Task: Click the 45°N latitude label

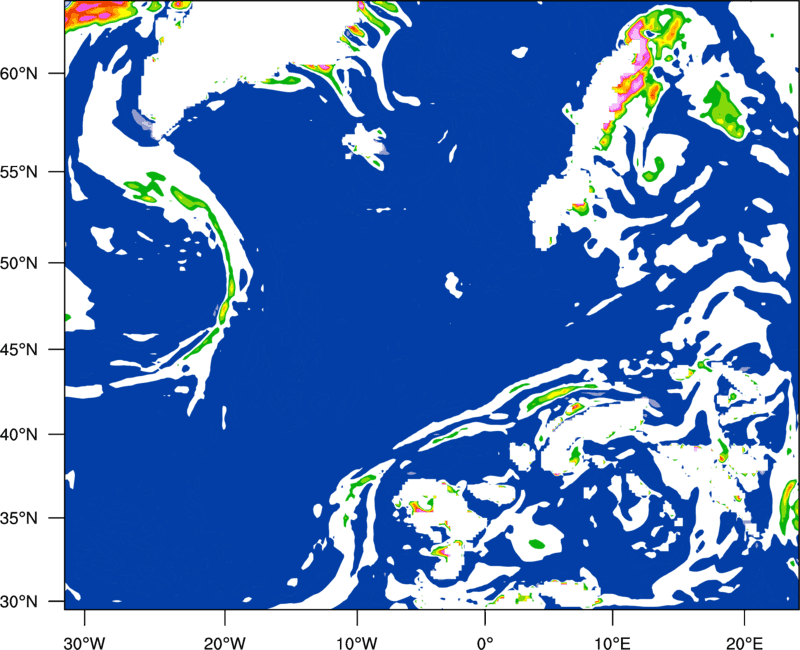Action: (19, 349)
